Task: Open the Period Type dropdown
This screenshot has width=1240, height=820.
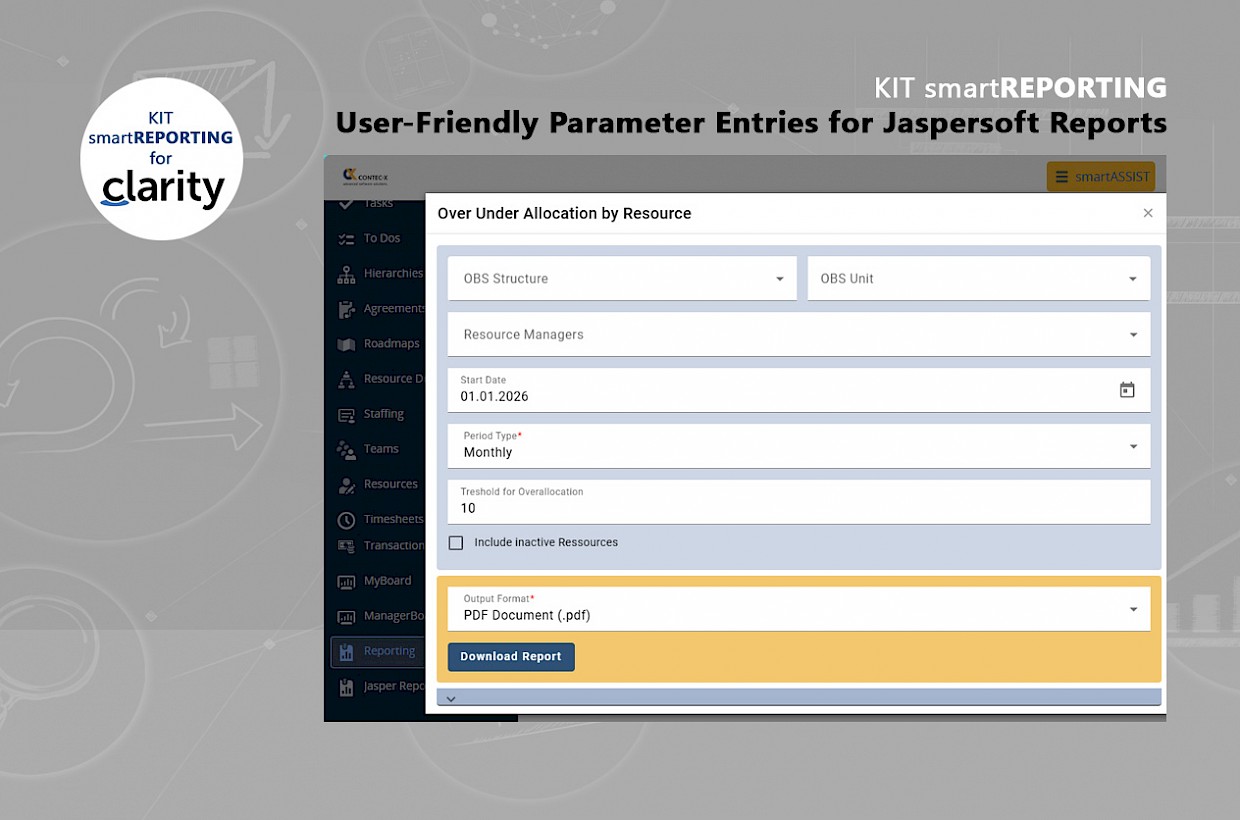Action: coord(799,446)
